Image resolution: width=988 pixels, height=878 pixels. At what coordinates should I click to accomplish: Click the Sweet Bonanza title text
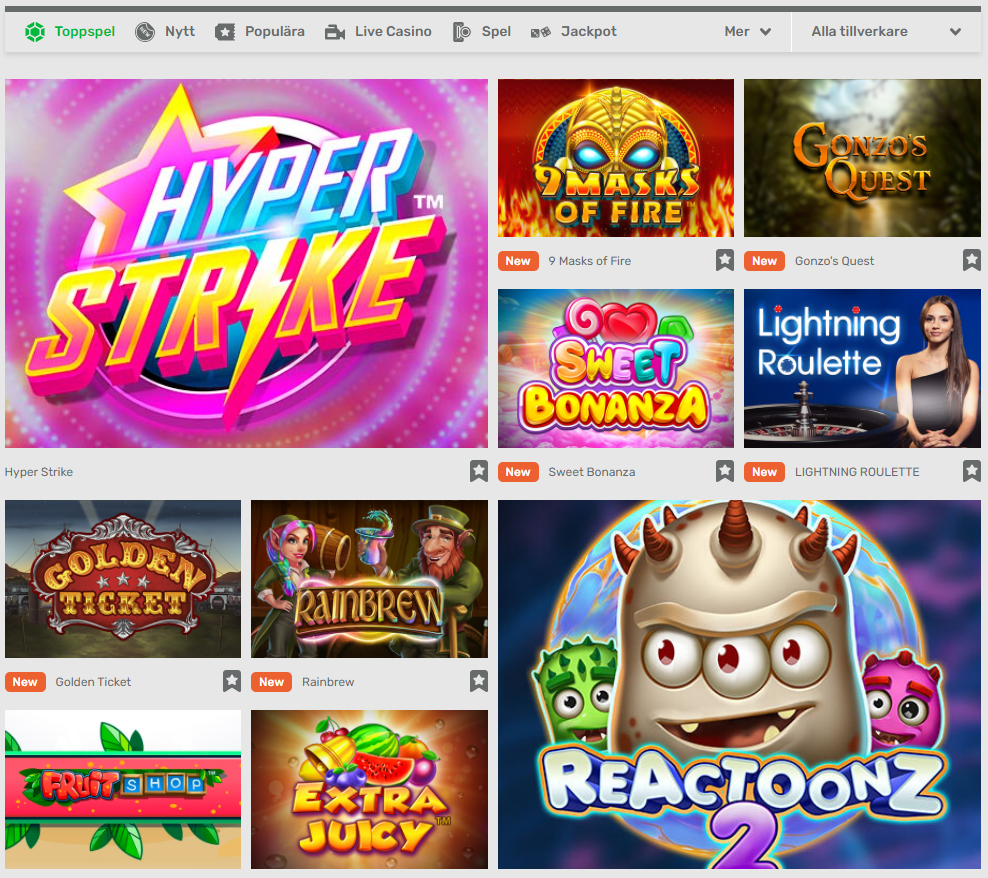coord(592,471)
